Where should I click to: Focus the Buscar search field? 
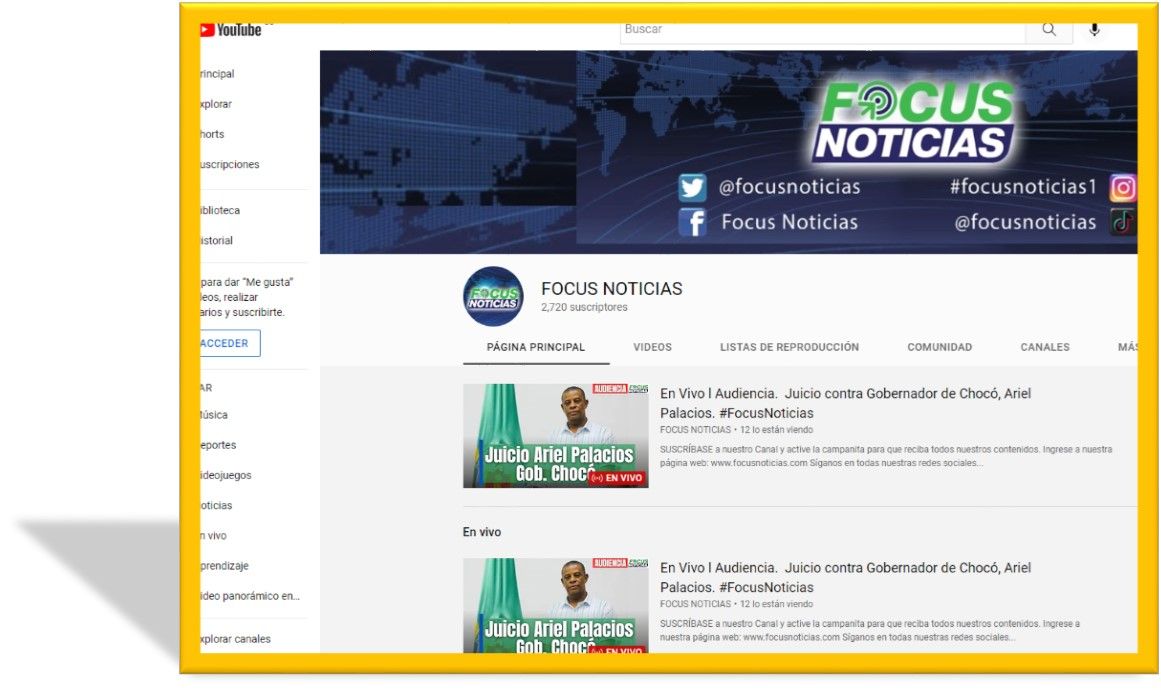[x=823, y=31]
